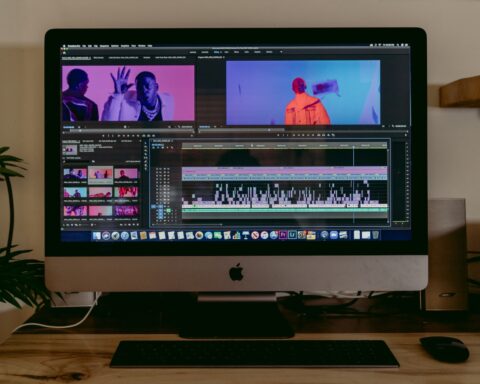
Task: Click the Program monitor scrub bar playhead
Action: pyautogui.click(x=269, y=130)
